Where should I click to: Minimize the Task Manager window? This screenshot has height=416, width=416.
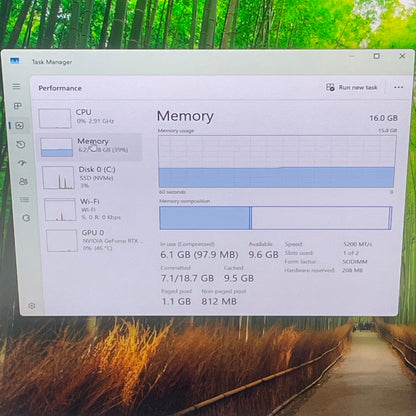[351, 57]
